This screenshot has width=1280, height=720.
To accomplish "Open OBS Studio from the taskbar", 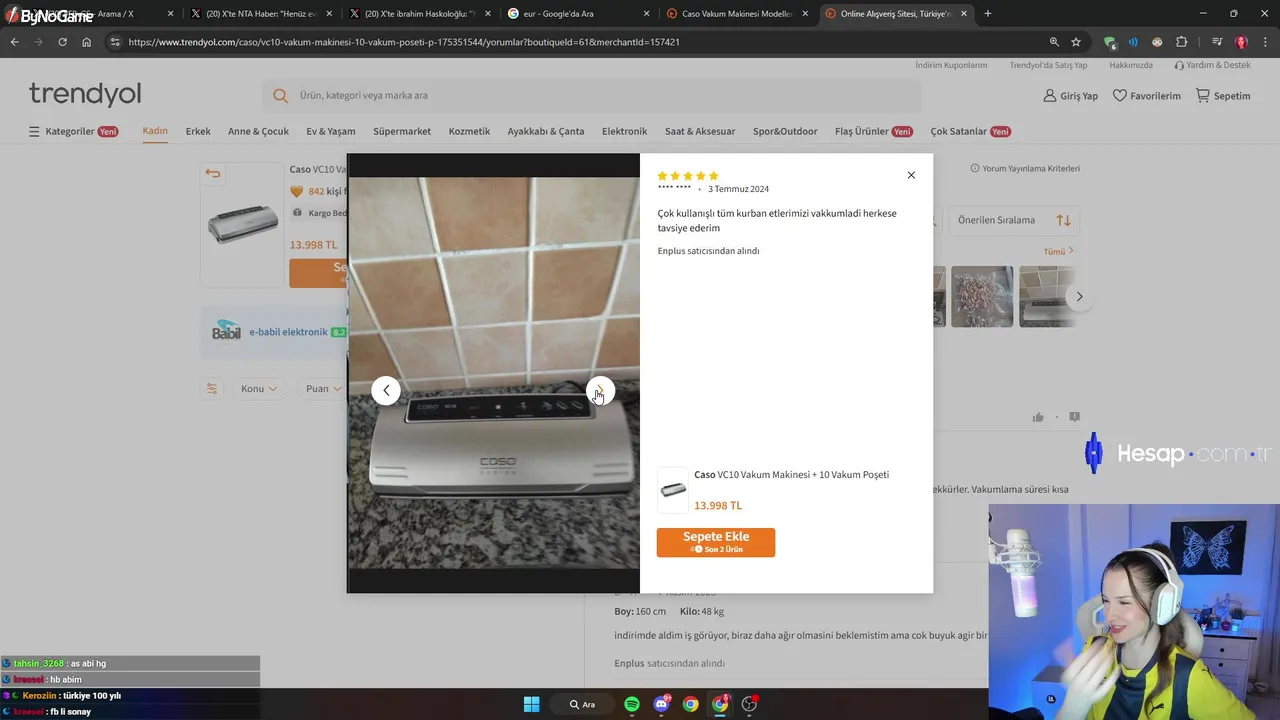I will (749, 704).
